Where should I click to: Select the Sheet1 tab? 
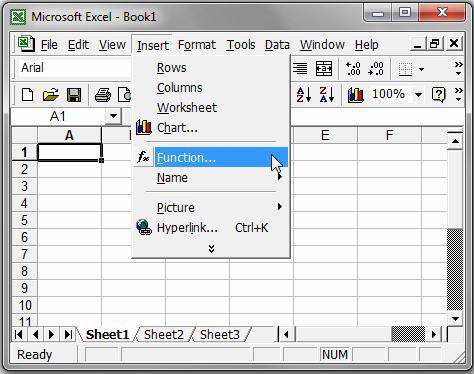click(x=107, y=334)
